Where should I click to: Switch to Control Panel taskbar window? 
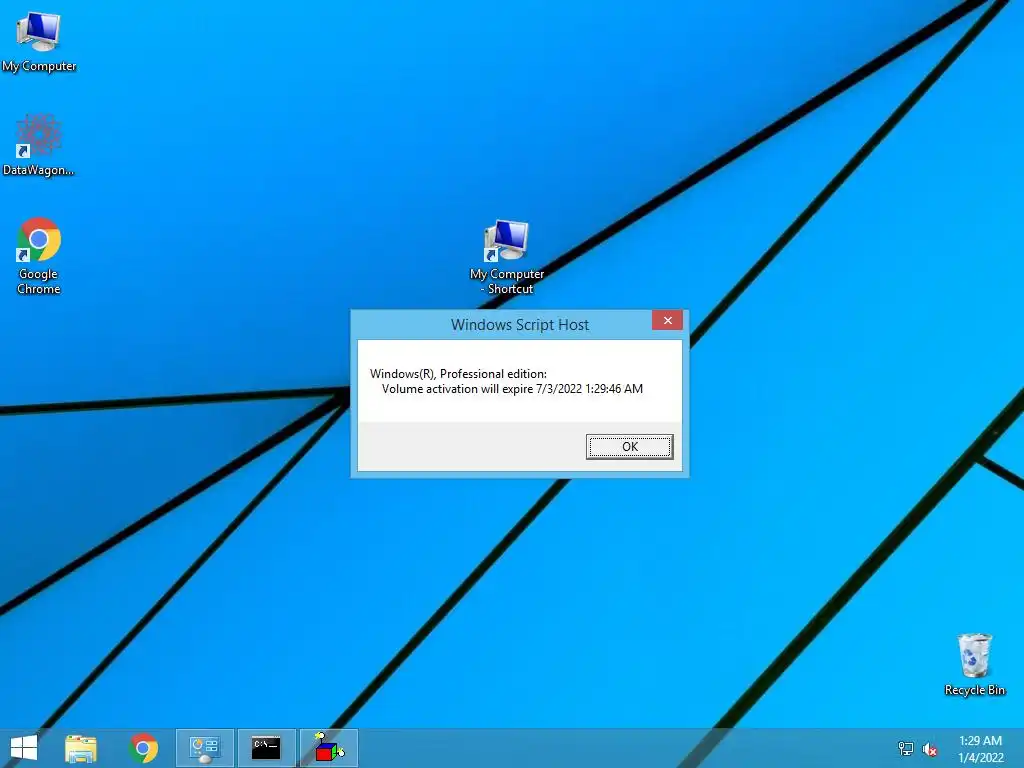pos(204,748)
